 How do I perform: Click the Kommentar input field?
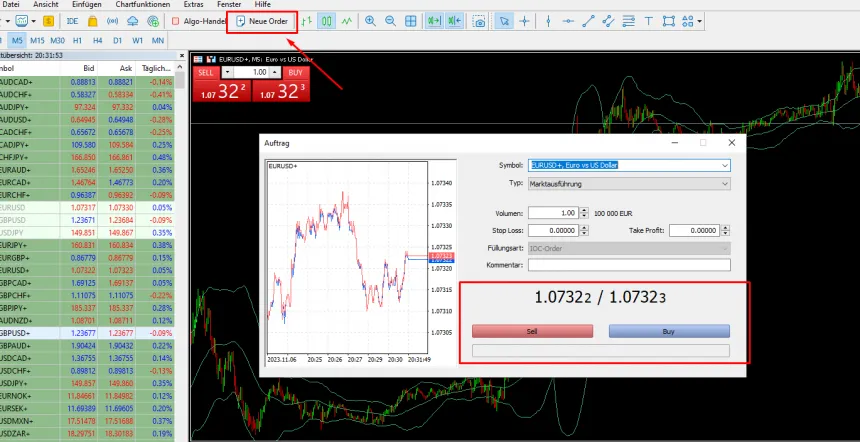pyautogui.click(x=629, y=265)
